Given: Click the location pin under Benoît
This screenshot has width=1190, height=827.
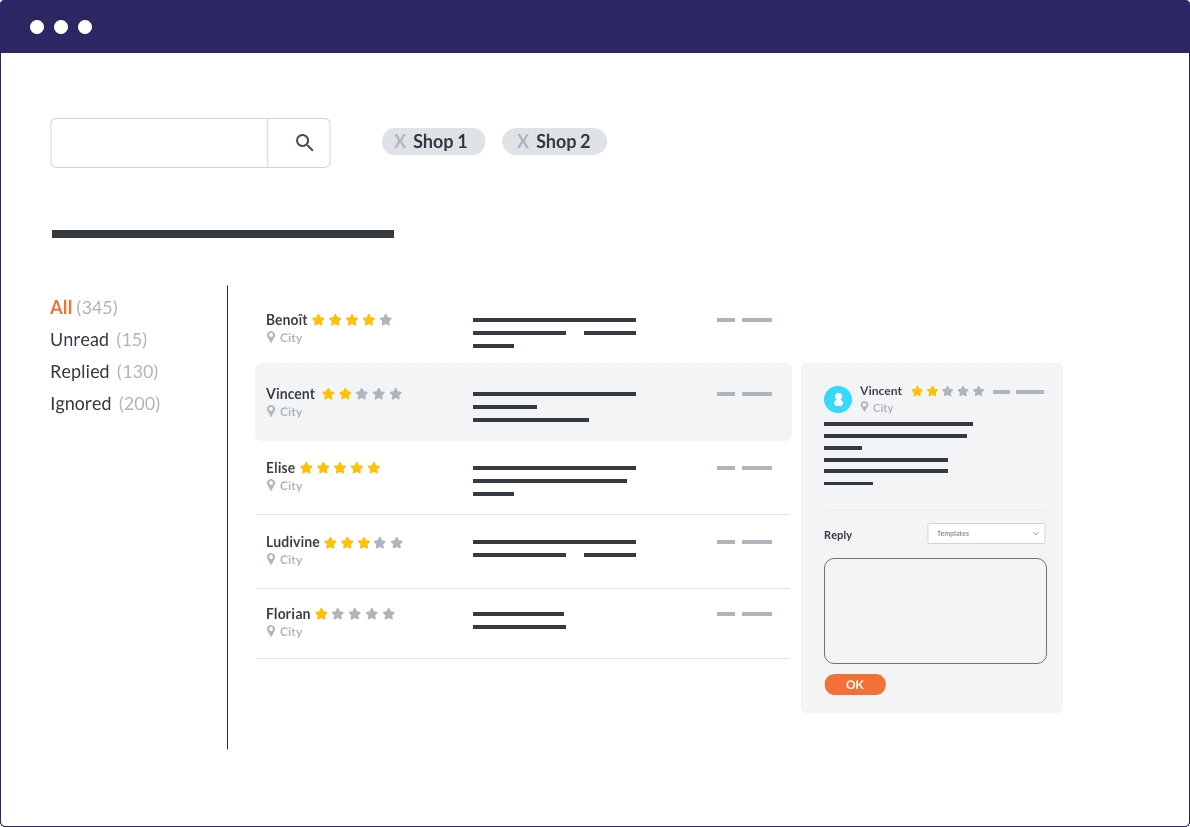Looking at the screenshot, I should coord(271,338).
